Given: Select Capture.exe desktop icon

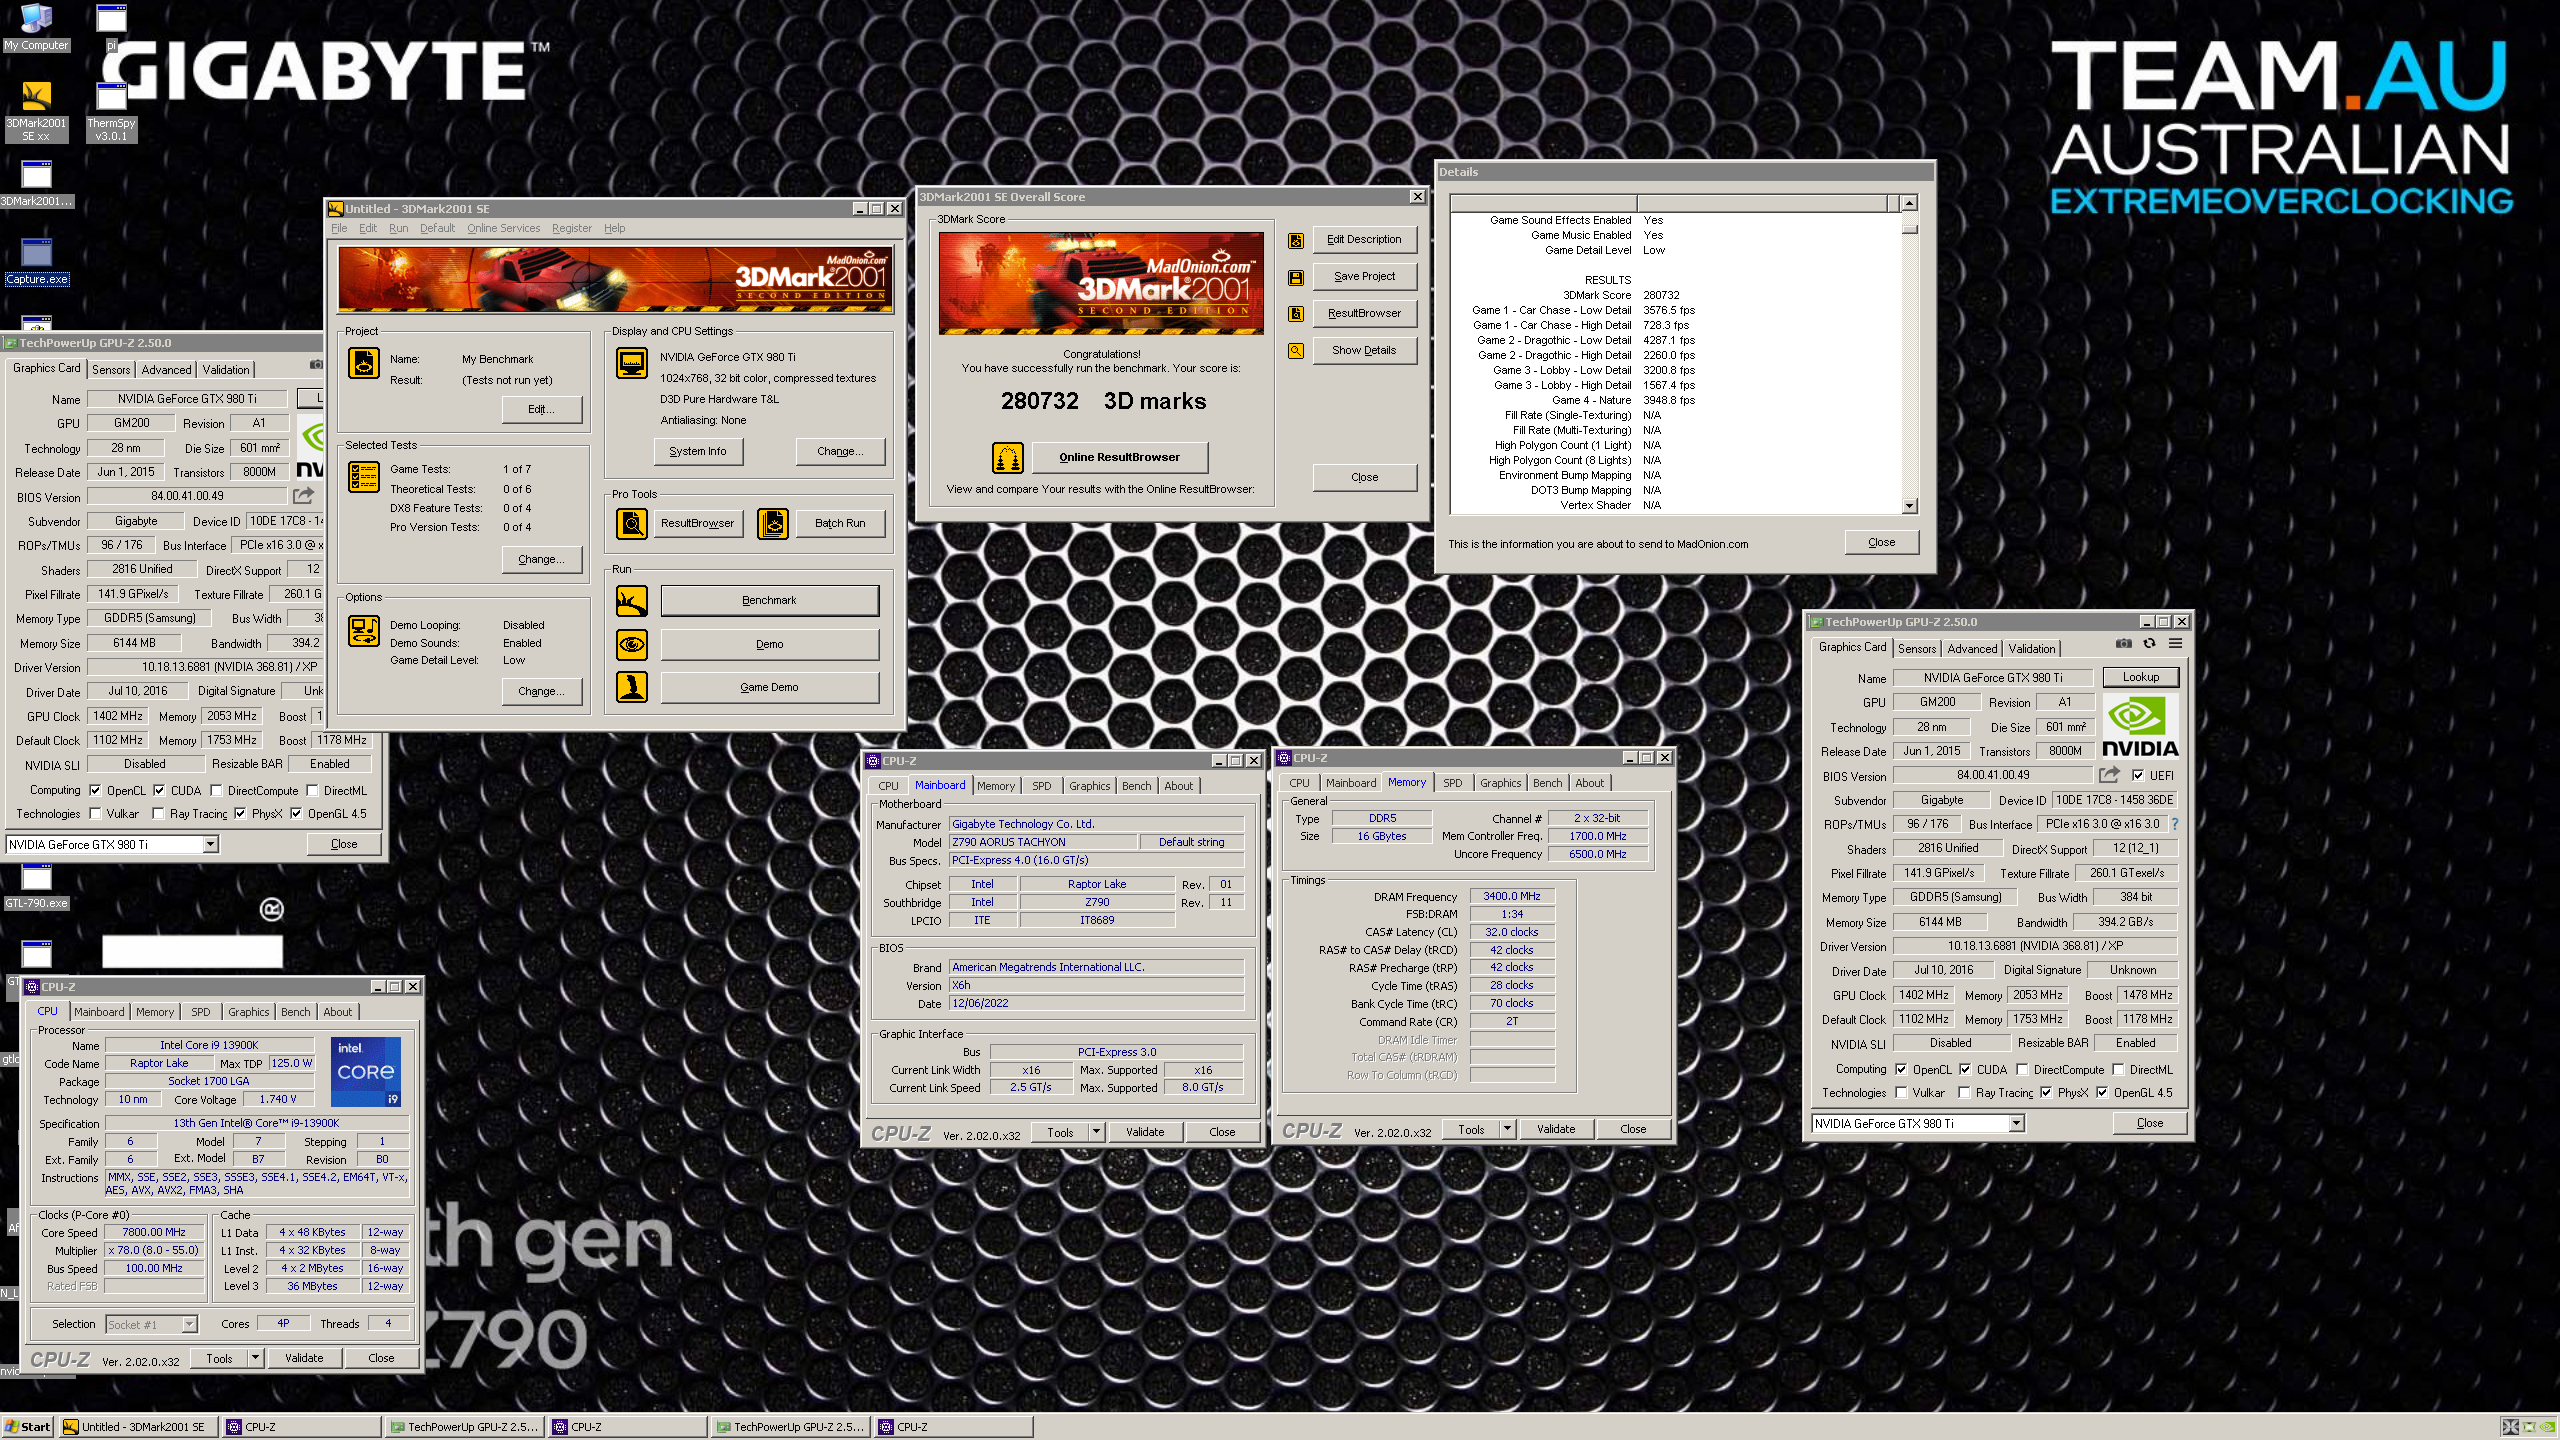Looking at the screenshot, I should [x=37, y=260].
